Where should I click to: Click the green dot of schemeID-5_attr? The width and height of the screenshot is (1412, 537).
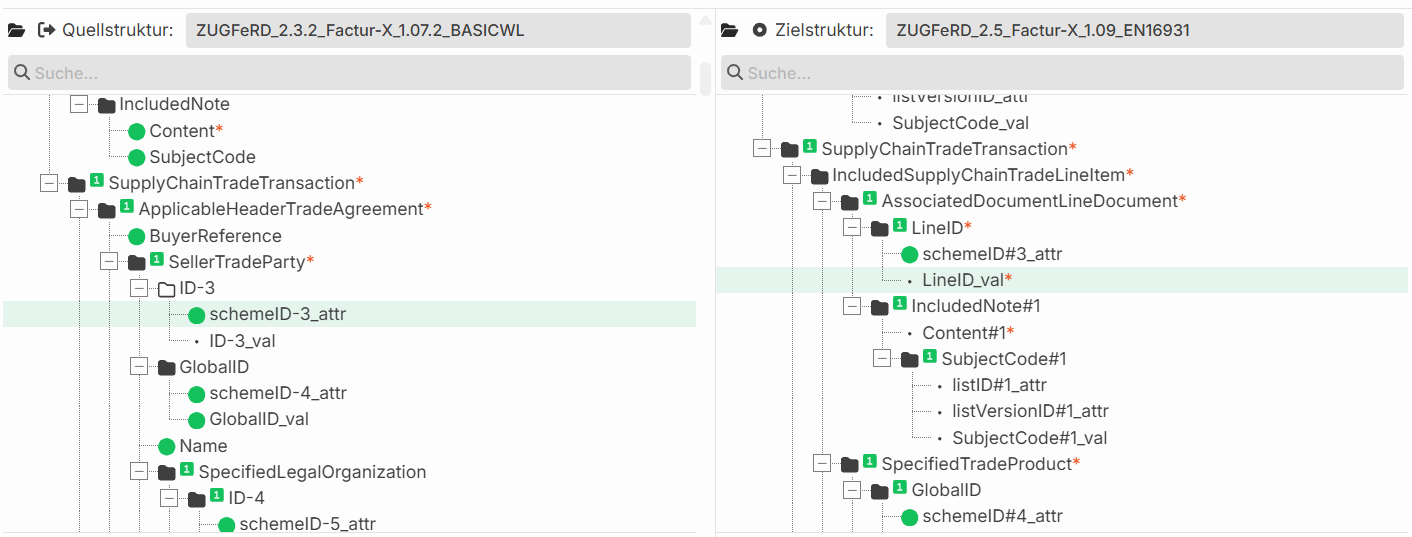tap(227, 525)
